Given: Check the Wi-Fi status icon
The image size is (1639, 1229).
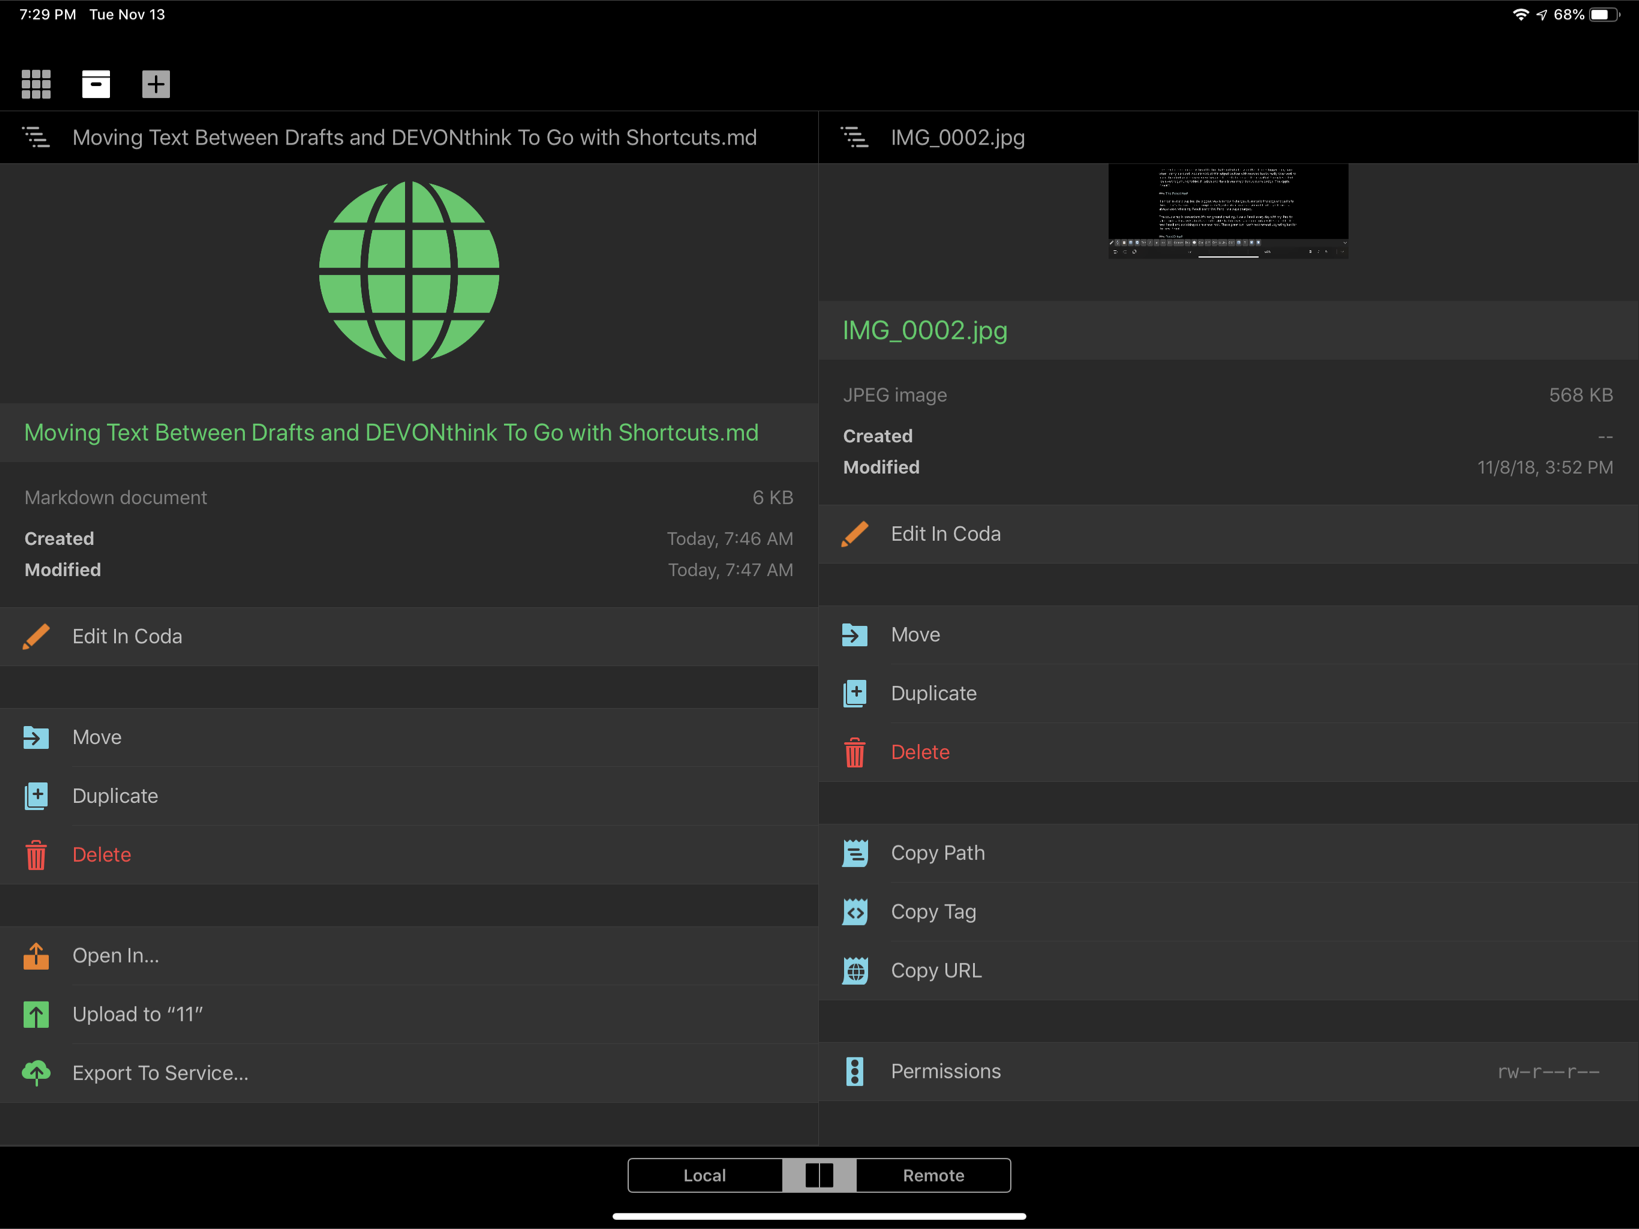Looking at the screenshot, I should point(1520,15).
